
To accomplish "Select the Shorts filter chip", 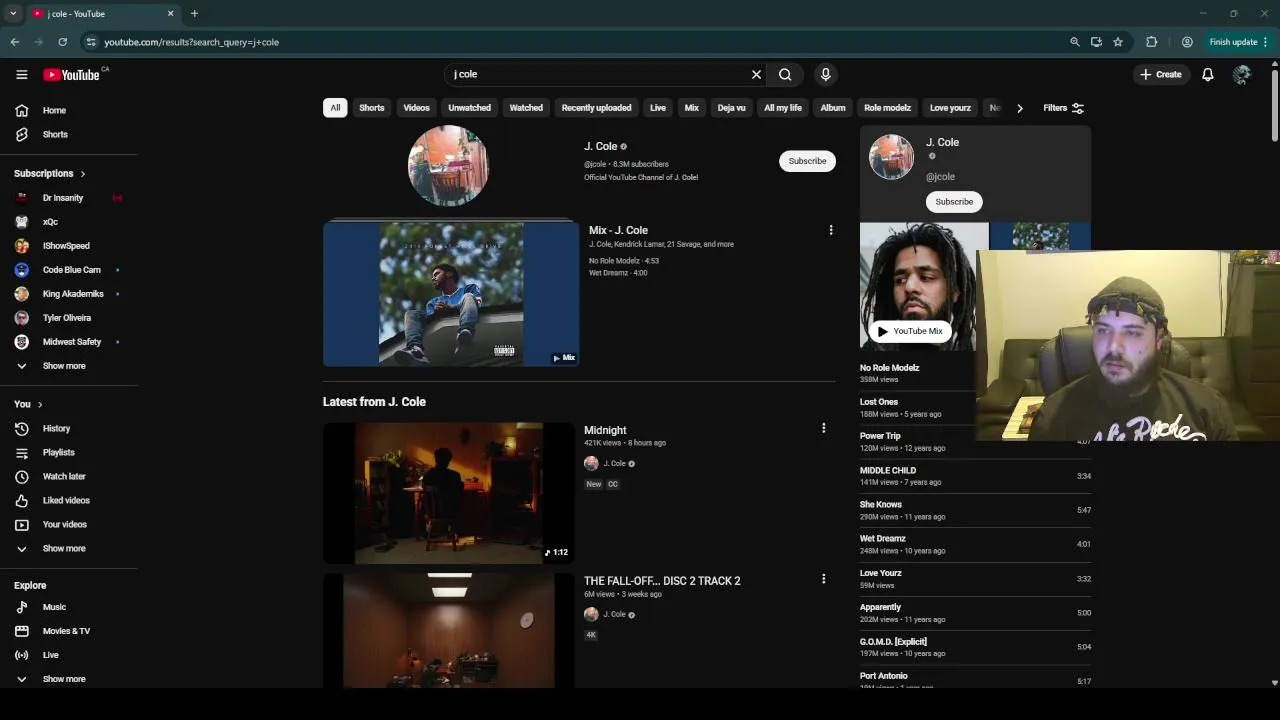I will tap(372, 108).
